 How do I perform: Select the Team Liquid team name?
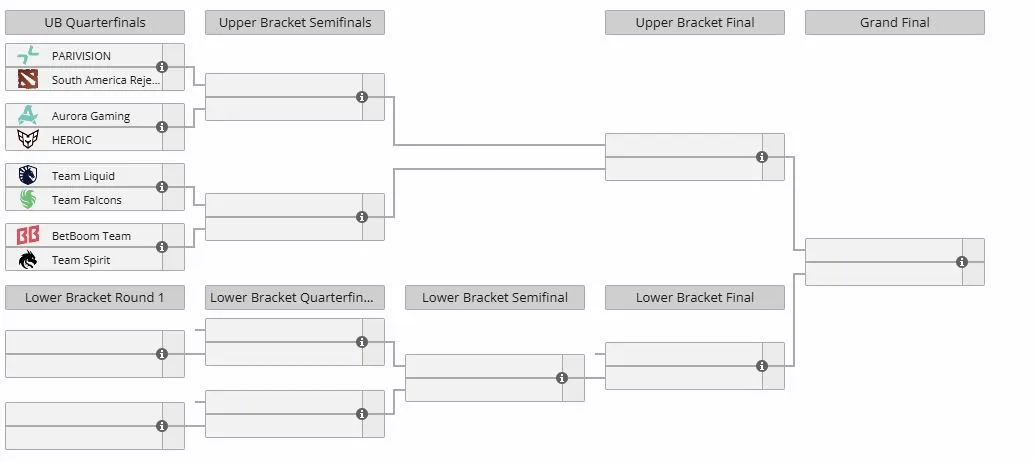(83, 176)
